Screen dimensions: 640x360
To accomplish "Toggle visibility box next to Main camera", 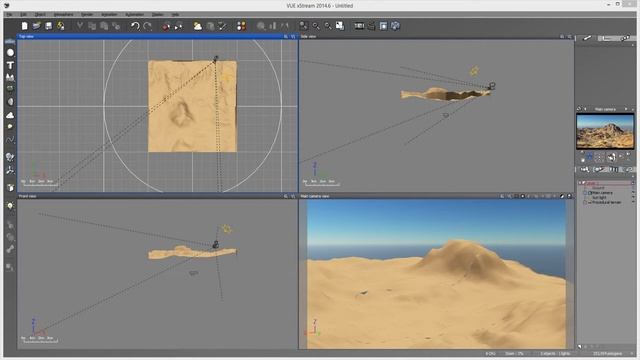I will (x=585, y=193).
